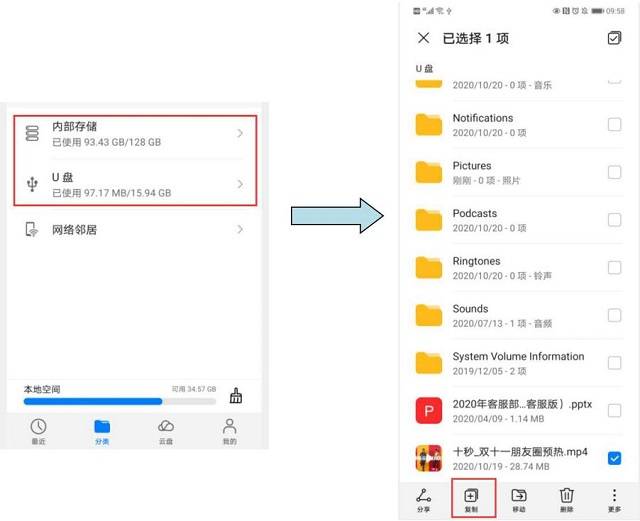Select the 'Ringtones' folder name
Screen dimensions: 640x521
click(476, 261)
